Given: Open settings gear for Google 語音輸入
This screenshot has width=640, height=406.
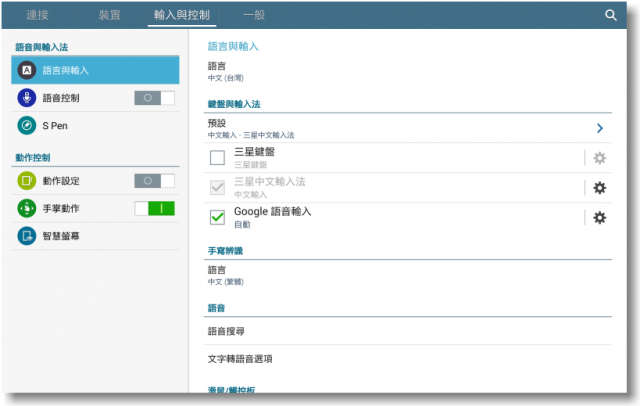Looking at the screenshot, I should point(600,217).
